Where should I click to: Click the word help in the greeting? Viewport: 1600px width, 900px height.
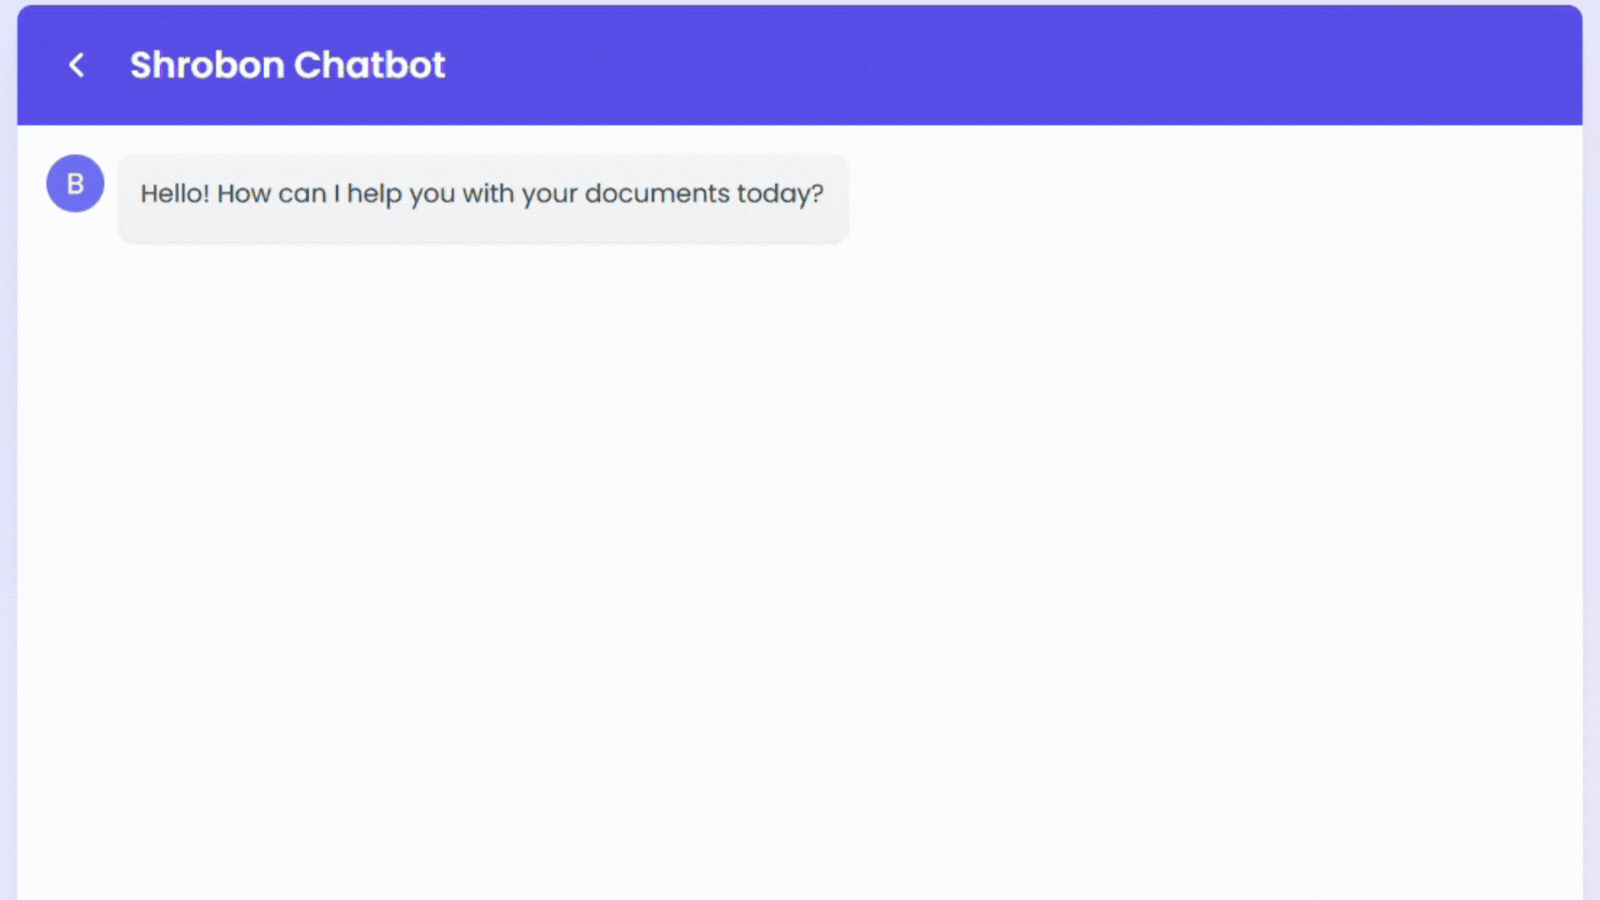pyautogui.click(x=374, y=194)
